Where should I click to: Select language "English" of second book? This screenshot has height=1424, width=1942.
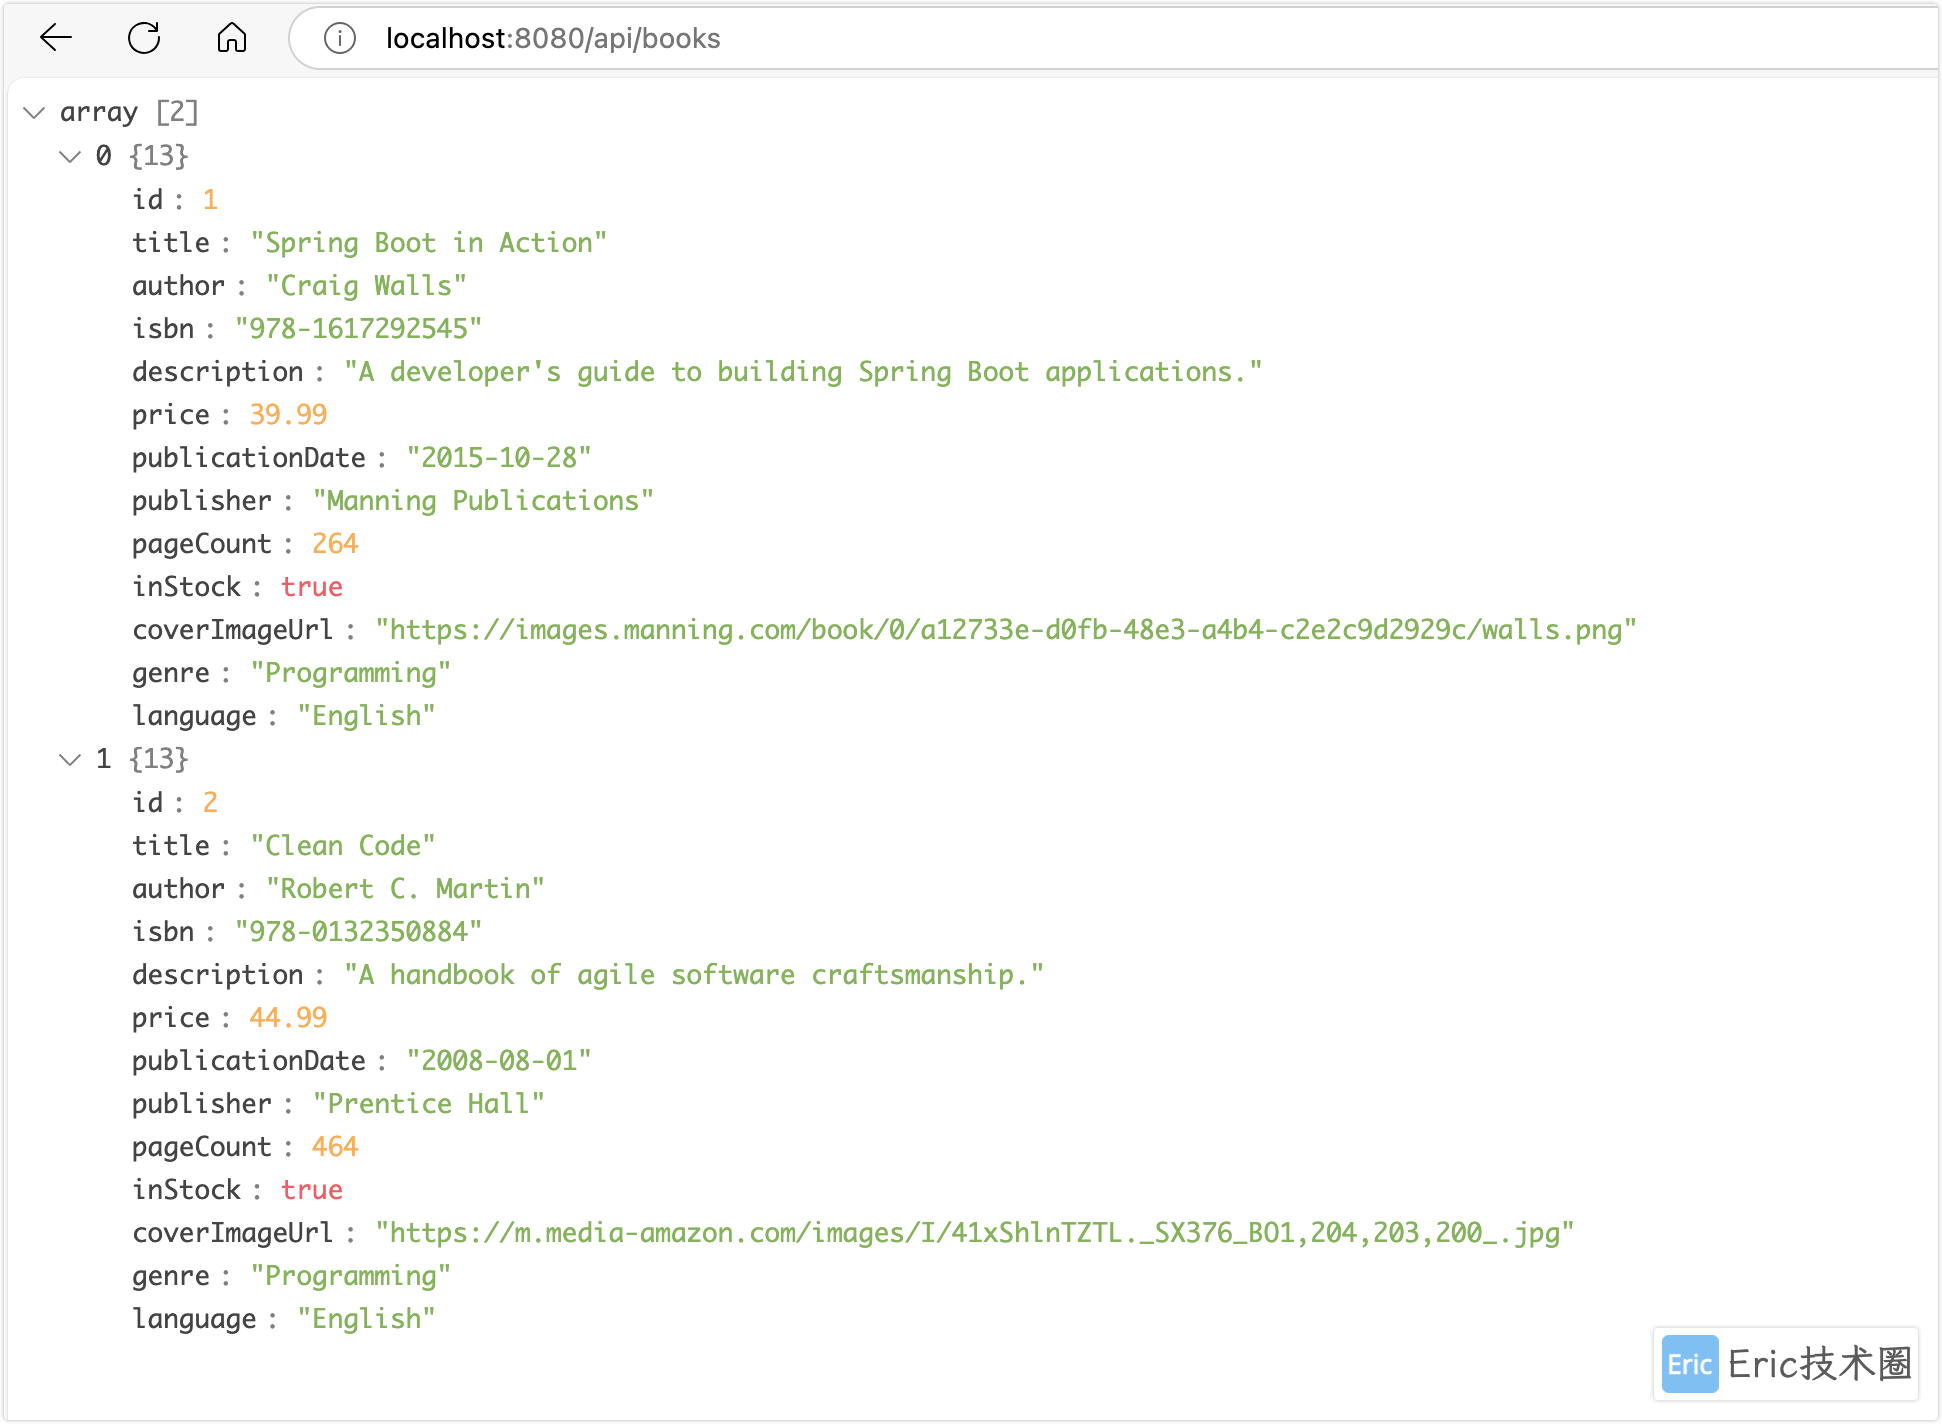click(x=367, y=1319)
